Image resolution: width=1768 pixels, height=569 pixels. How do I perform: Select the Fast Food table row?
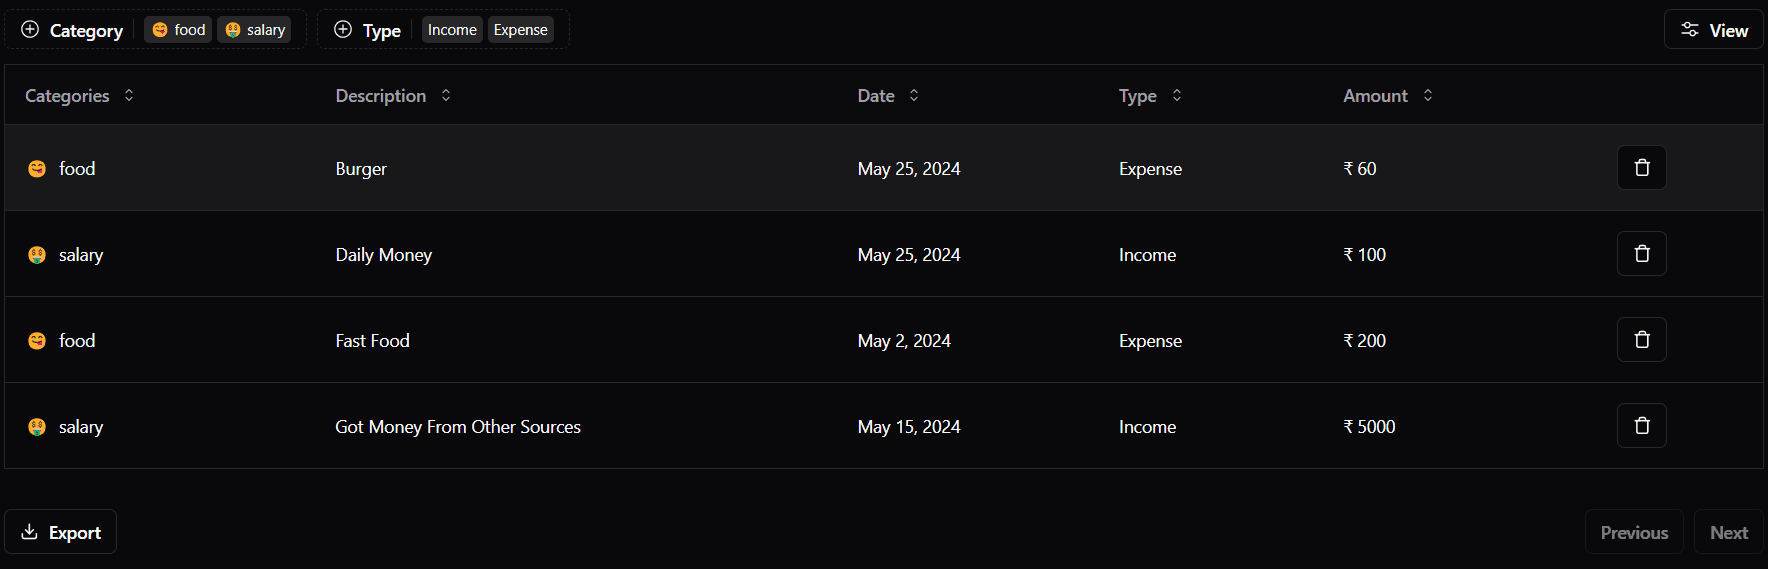[x=884, y=340]
